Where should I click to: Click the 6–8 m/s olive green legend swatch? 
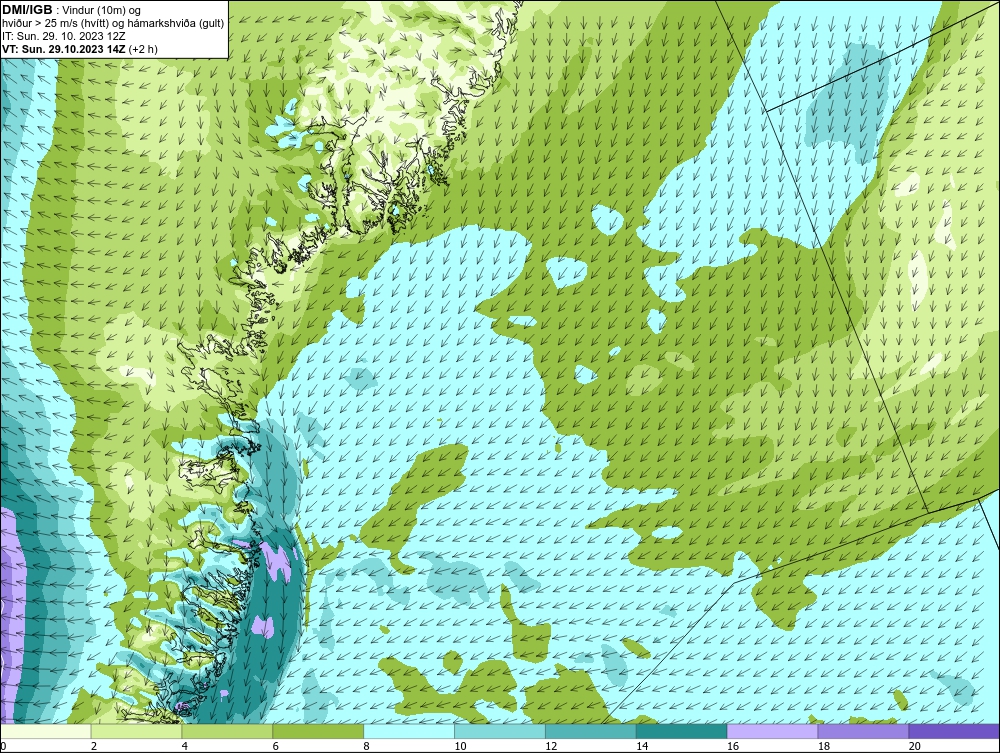click(318, 731)
